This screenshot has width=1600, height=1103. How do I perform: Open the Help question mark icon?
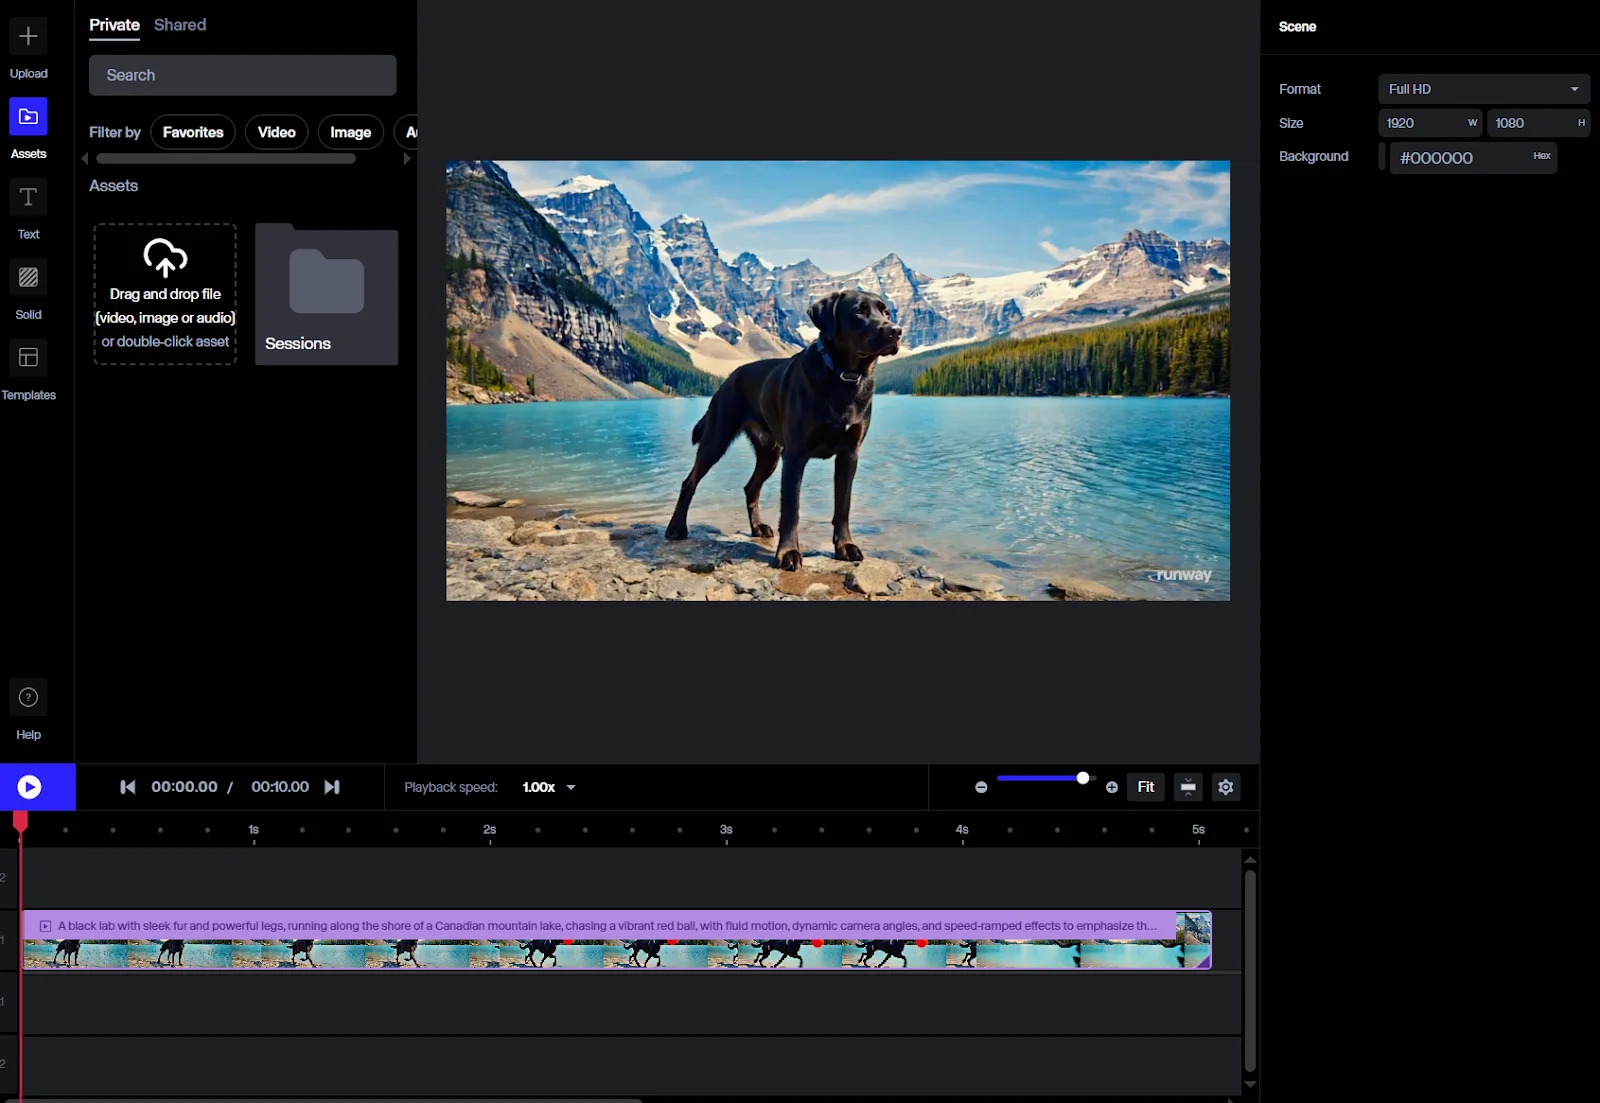point(28,697)
